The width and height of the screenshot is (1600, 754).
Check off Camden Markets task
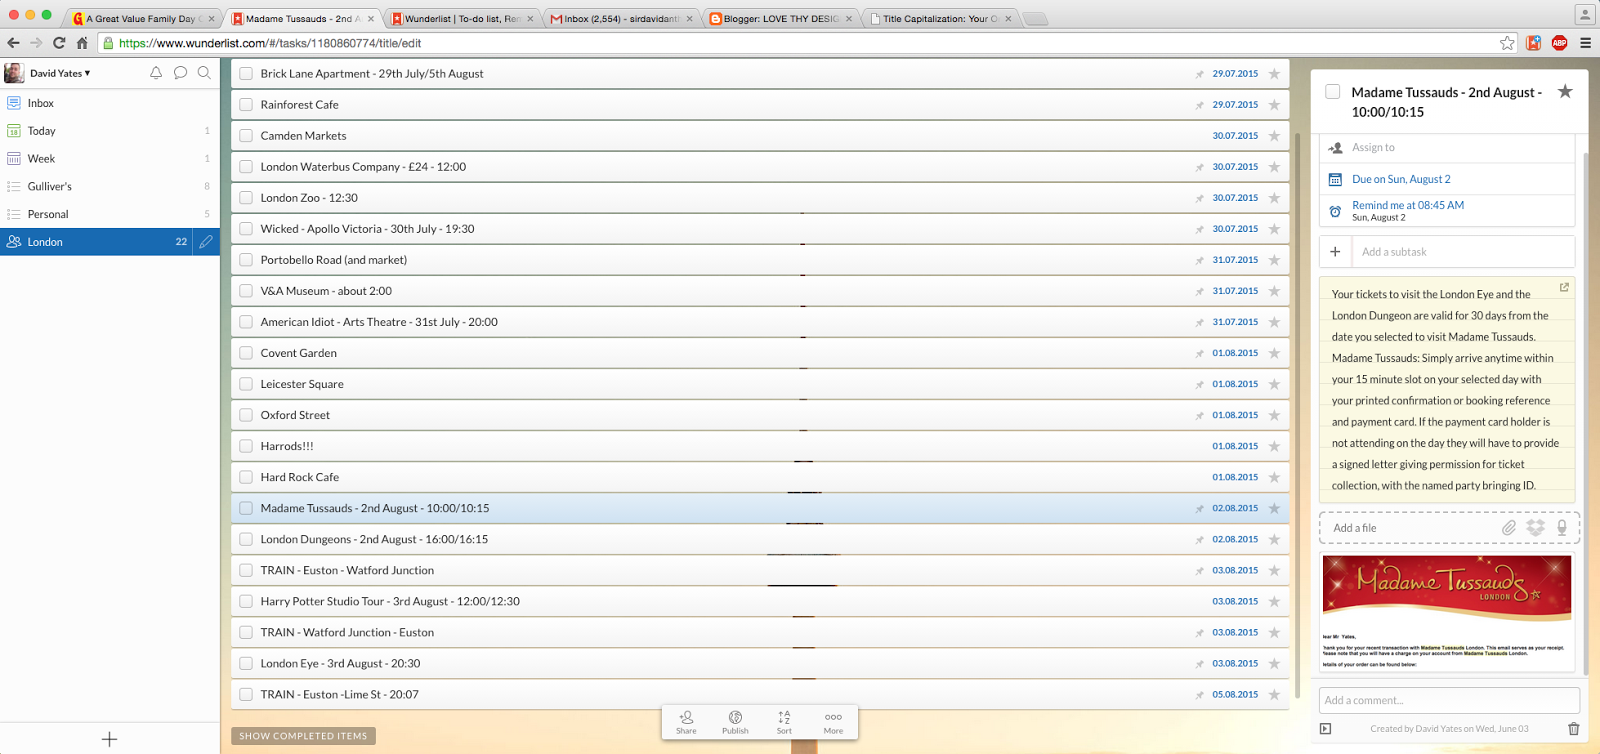246,136
